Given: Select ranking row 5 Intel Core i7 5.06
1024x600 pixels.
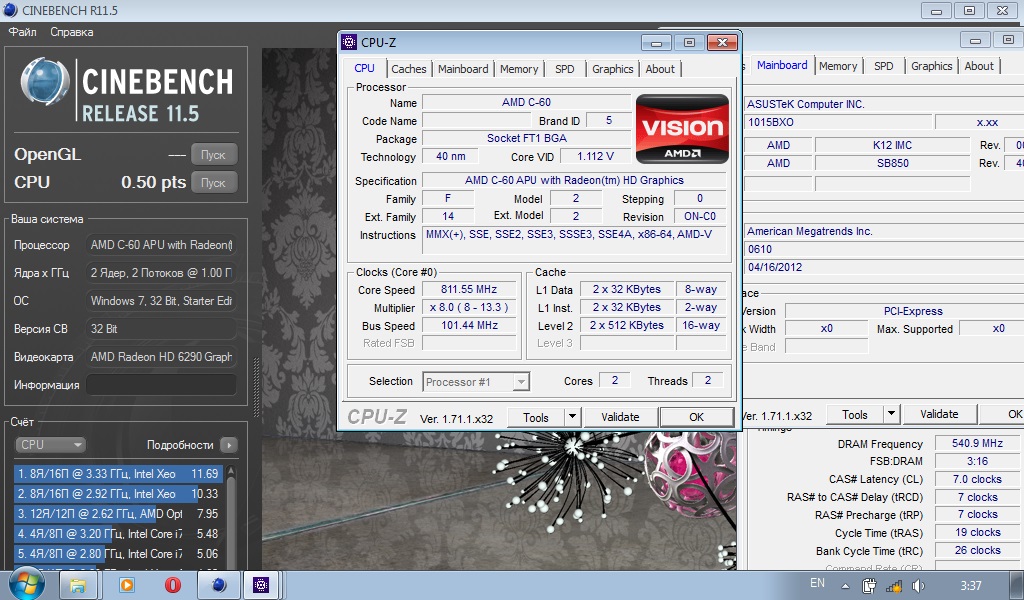Looking at the screenshot, I should pos(118,554).
